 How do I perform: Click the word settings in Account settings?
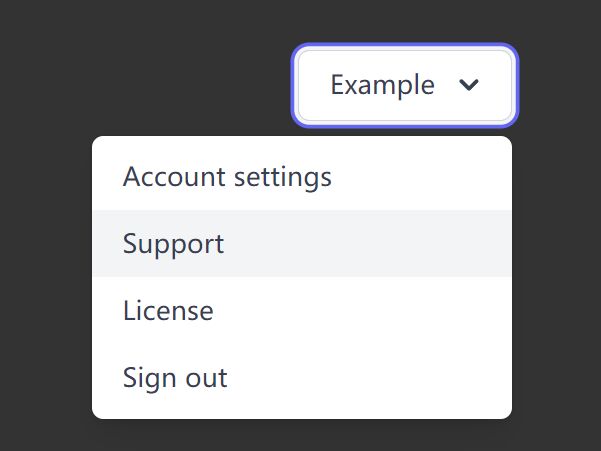pos(283,178)
